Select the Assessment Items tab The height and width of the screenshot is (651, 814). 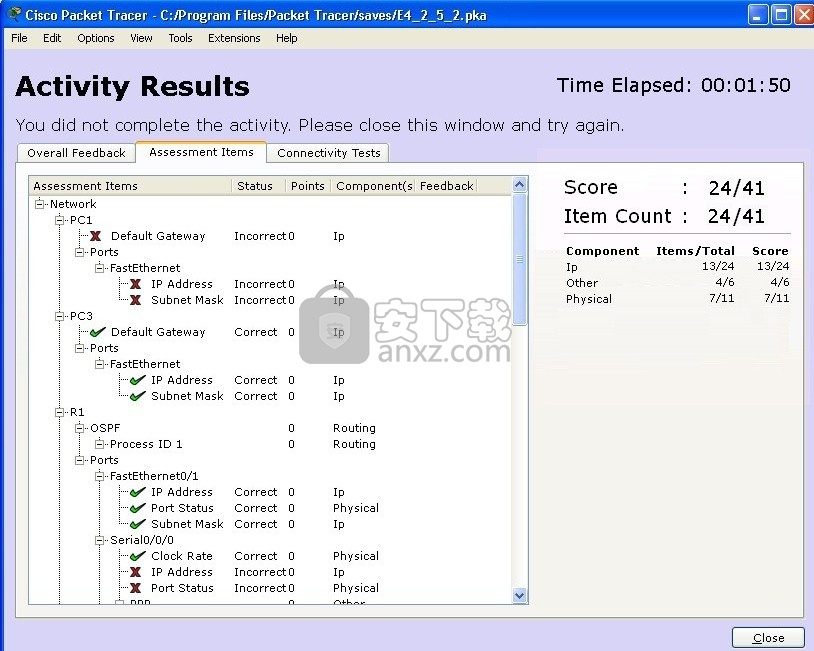[201, 152]
